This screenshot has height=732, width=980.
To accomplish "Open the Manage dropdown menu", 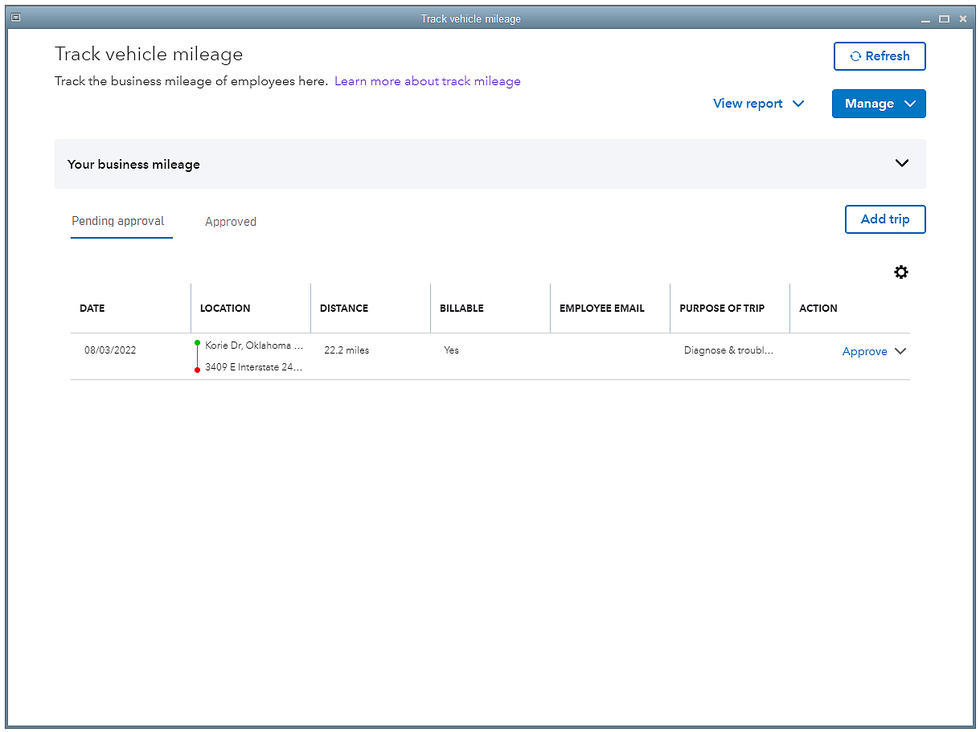I will pos(878,104).
